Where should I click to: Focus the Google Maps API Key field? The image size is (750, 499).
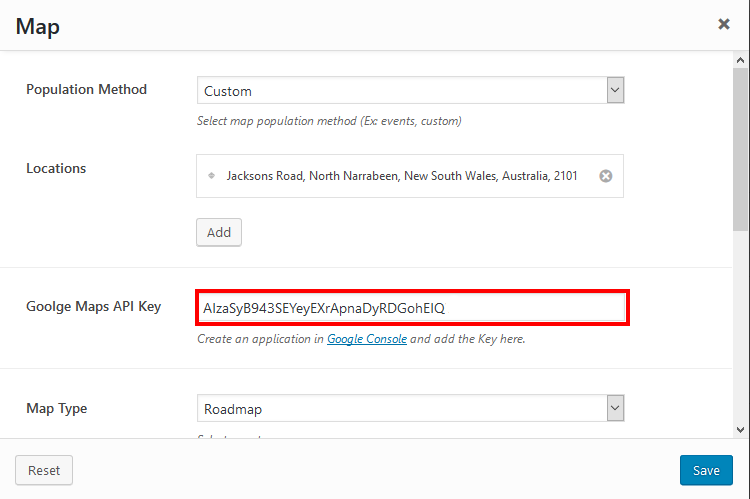[410, 308]
